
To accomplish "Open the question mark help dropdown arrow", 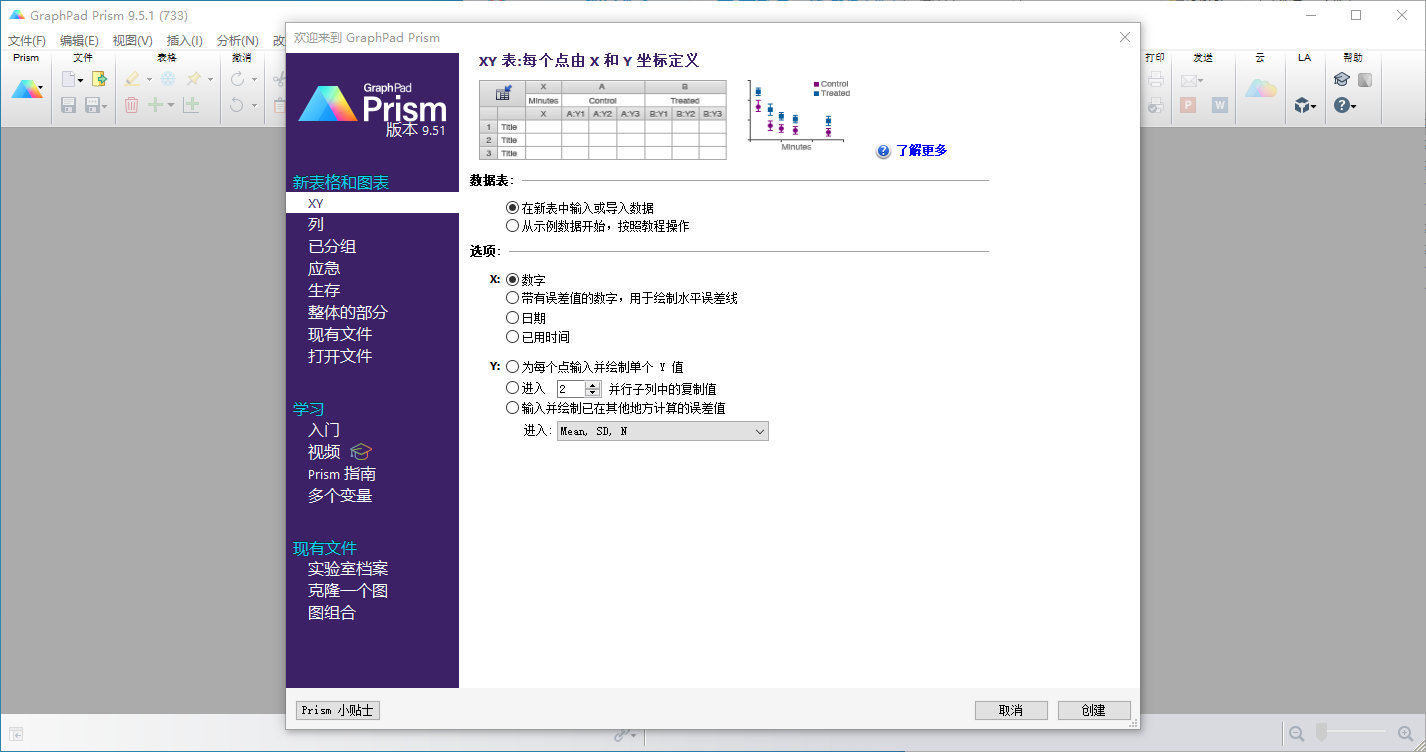I will point(1354,106).
